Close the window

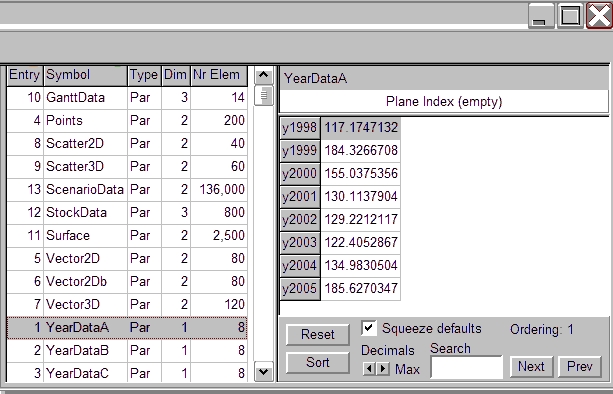[x=599, y=16]
